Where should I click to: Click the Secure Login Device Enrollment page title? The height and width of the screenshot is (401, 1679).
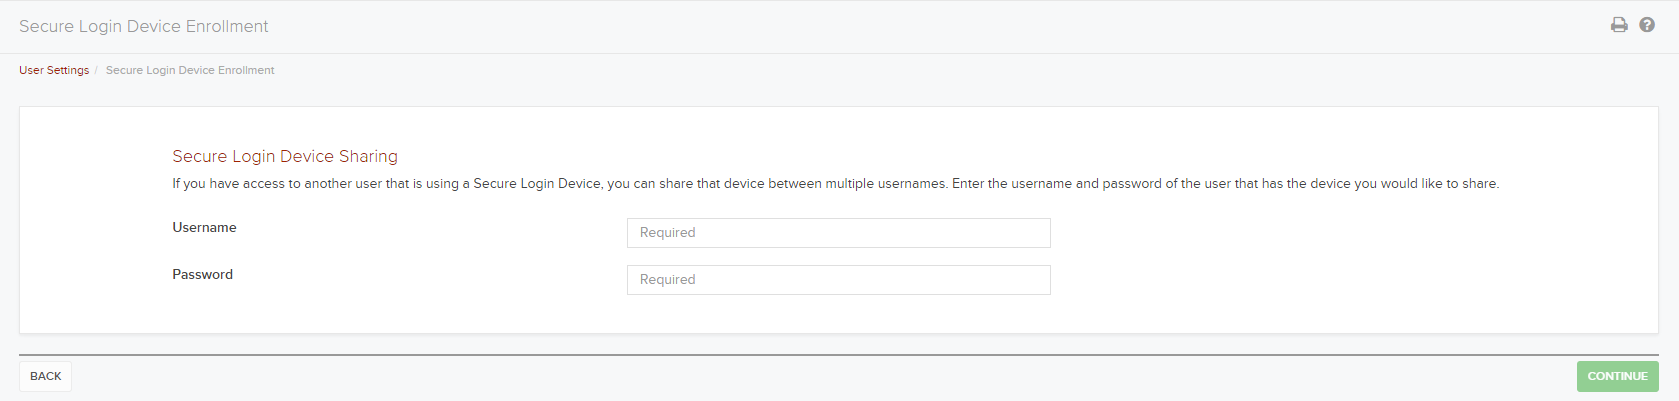[143, 26]
